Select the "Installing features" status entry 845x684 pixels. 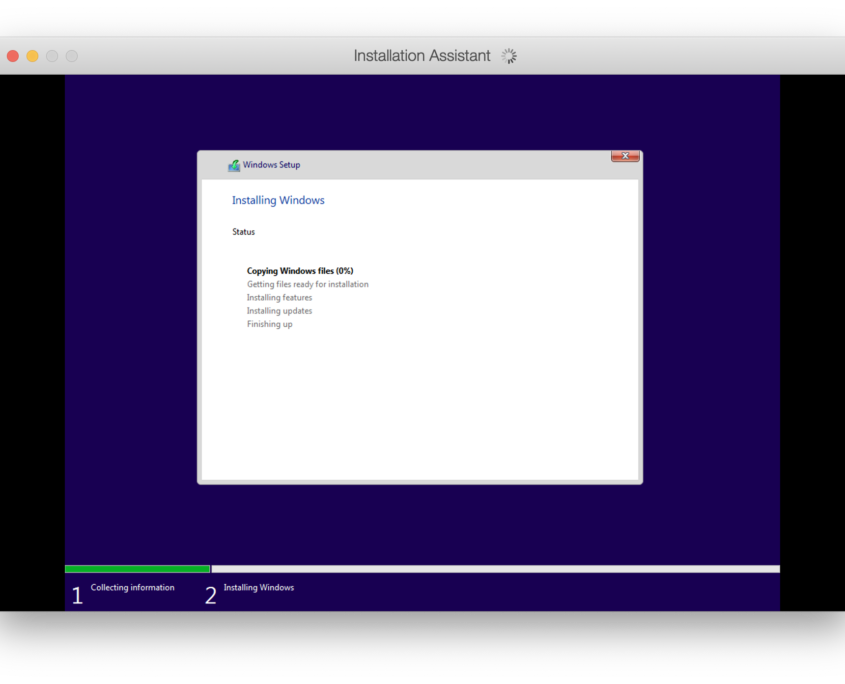tap(279, 297)
